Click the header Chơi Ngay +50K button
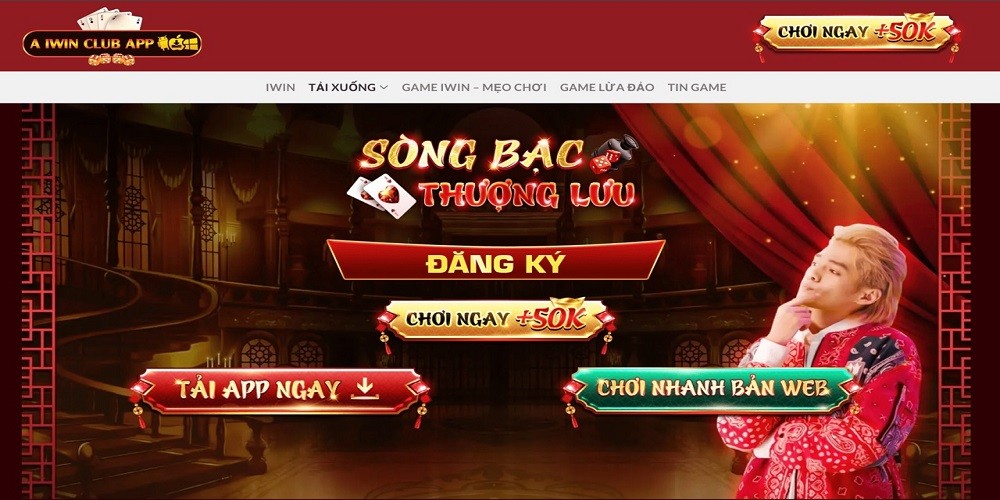 click(x=857, y=33)
